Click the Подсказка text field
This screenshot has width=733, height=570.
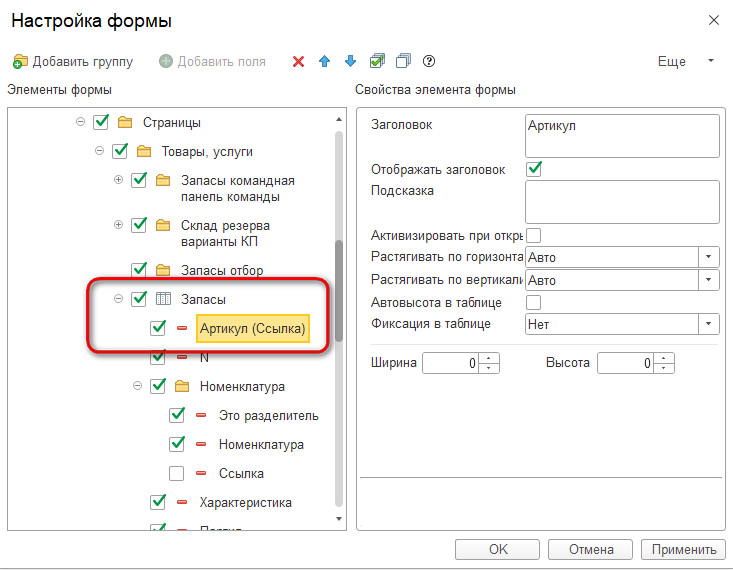click(622, 202)
